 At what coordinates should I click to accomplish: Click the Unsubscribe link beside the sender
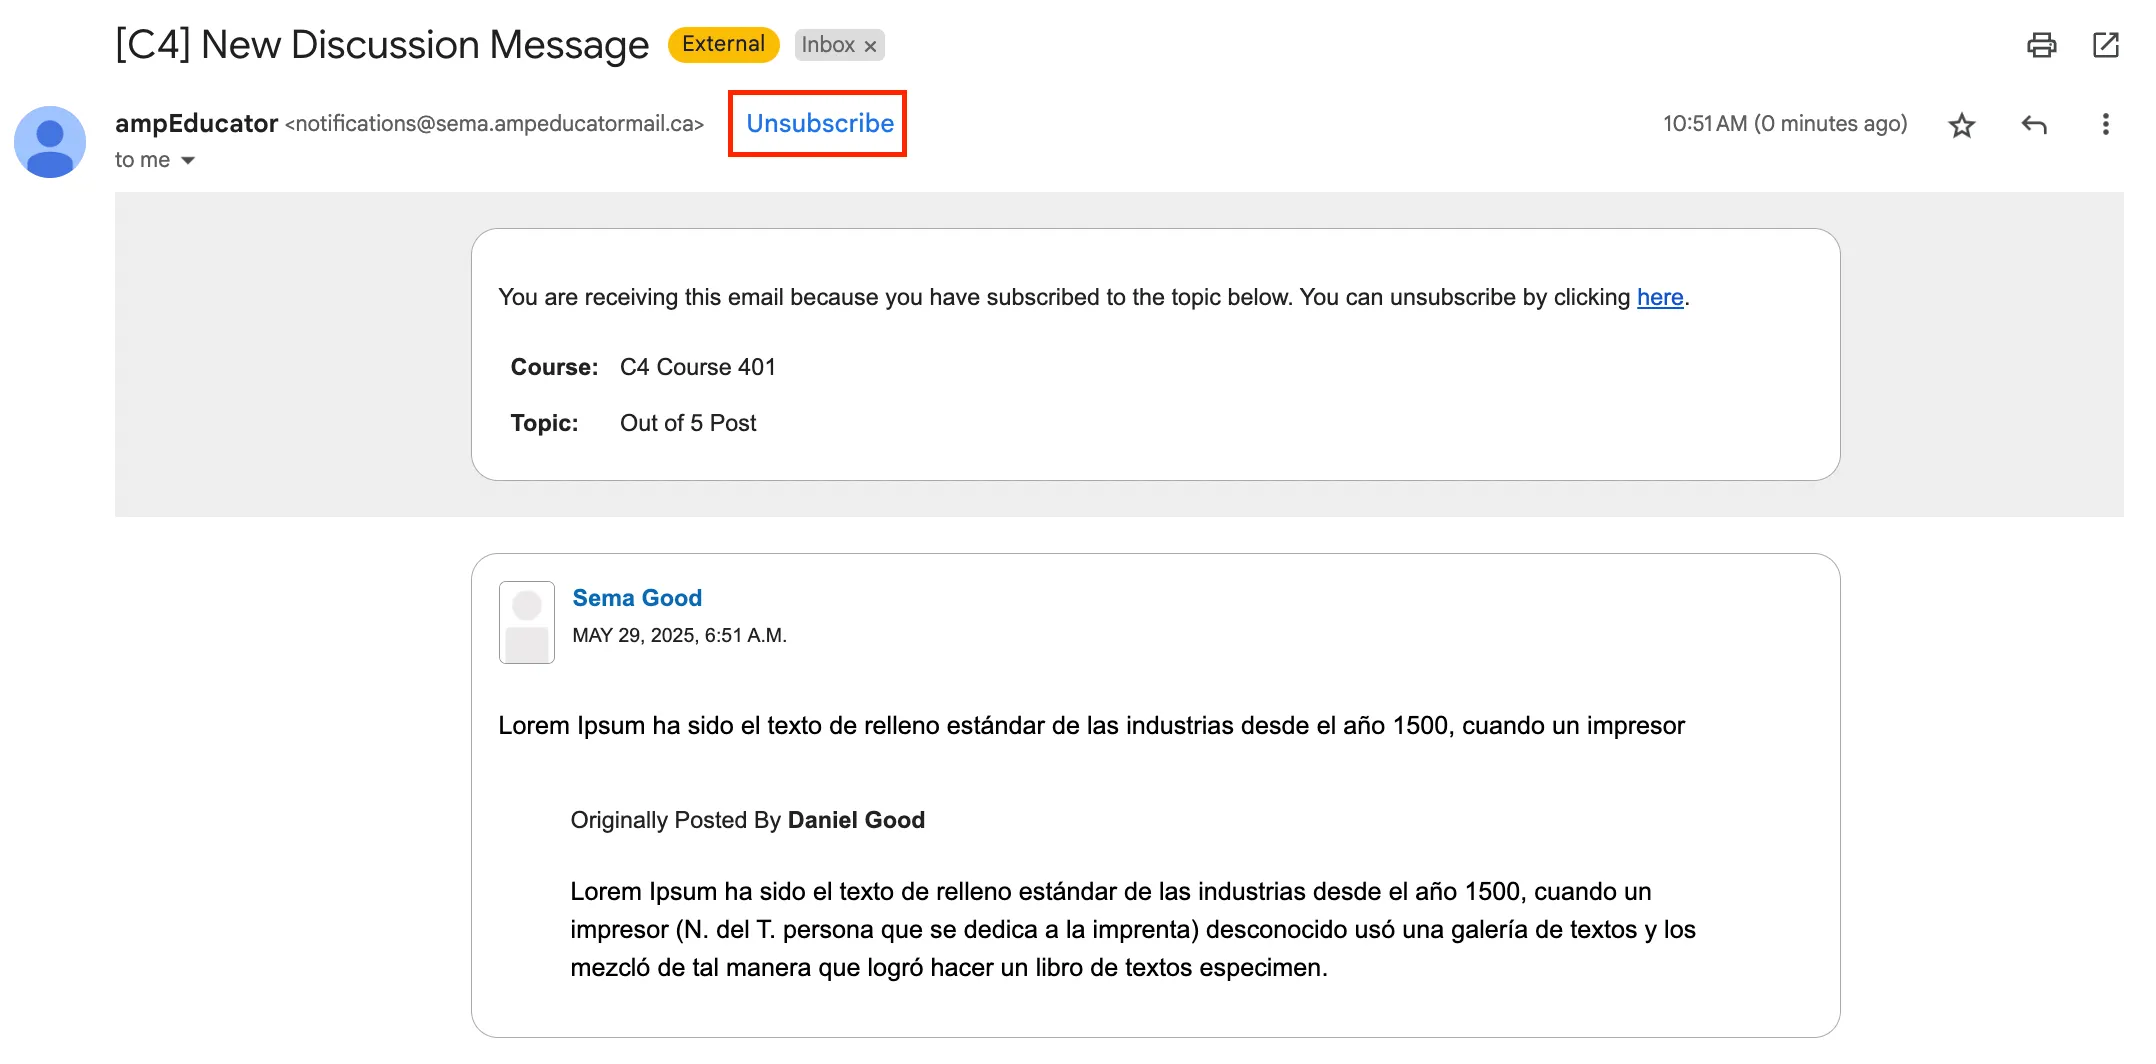[820, 123]
